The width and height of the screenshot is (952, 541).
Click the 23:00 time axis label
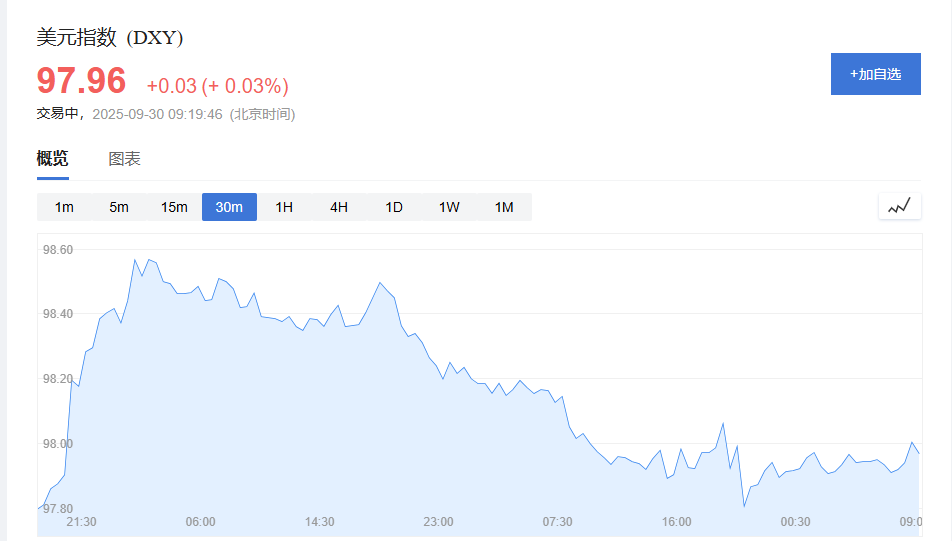438,522
